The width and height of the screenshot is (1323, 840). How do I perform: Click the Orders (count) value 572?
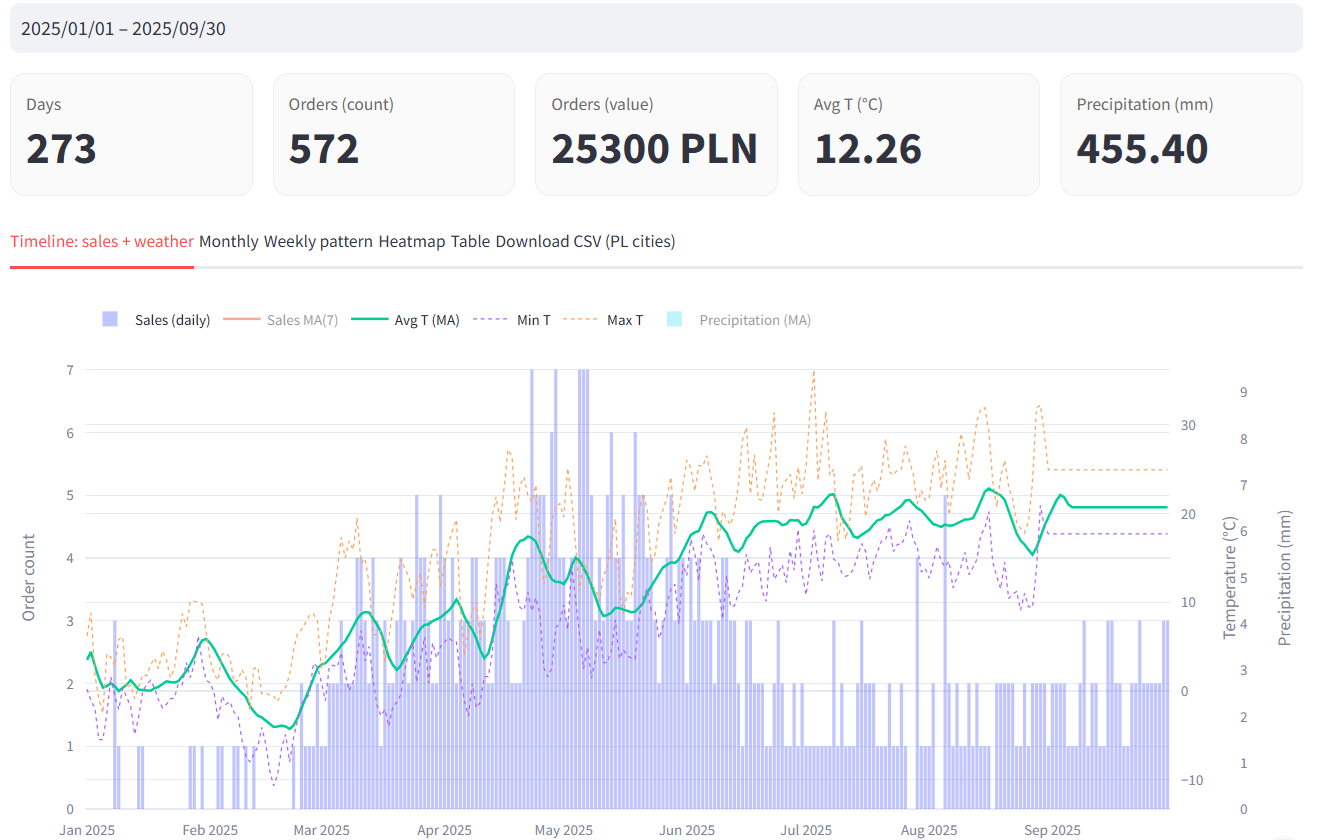click(x=324, y=149)
